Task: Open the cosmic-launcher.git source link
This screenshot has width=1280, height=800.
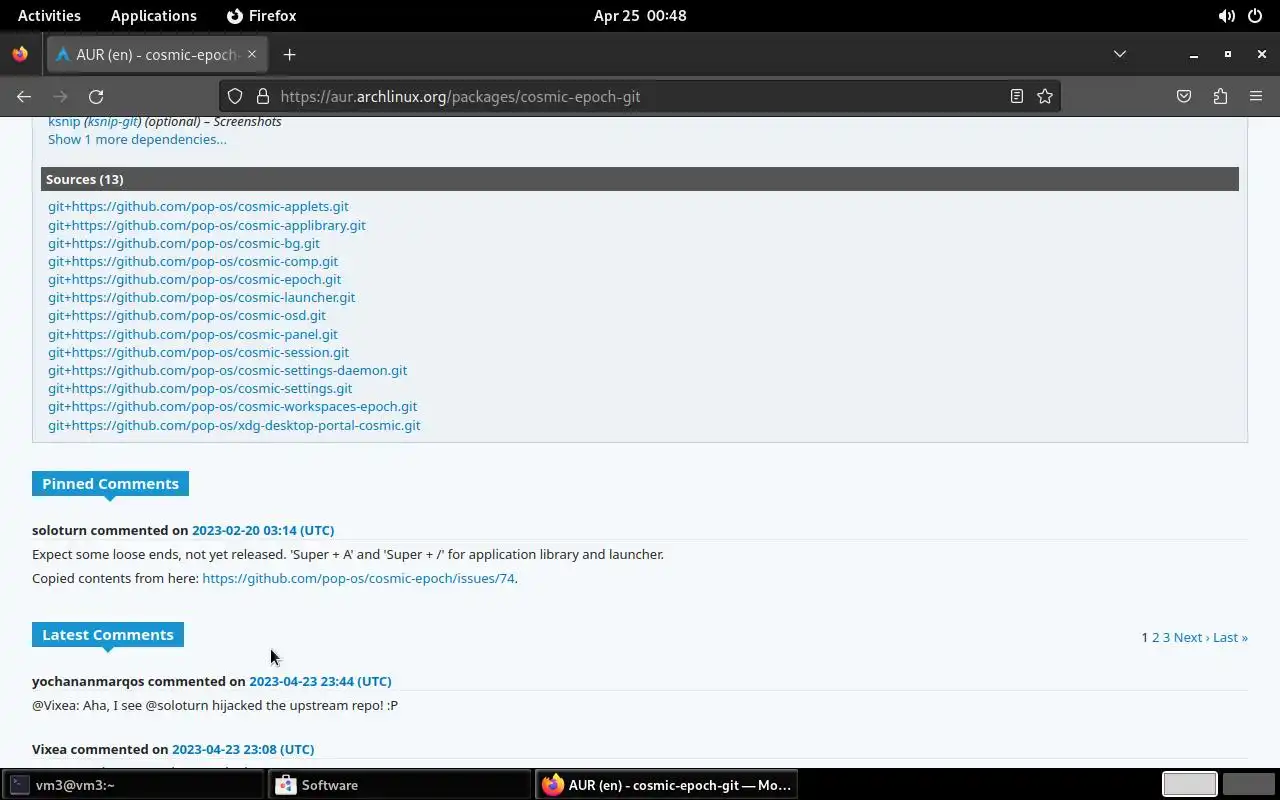Action: (201, 297)
